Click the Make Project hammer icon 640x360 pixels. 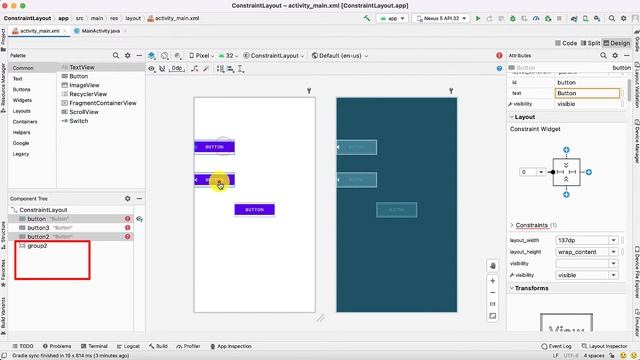[367, 18]
